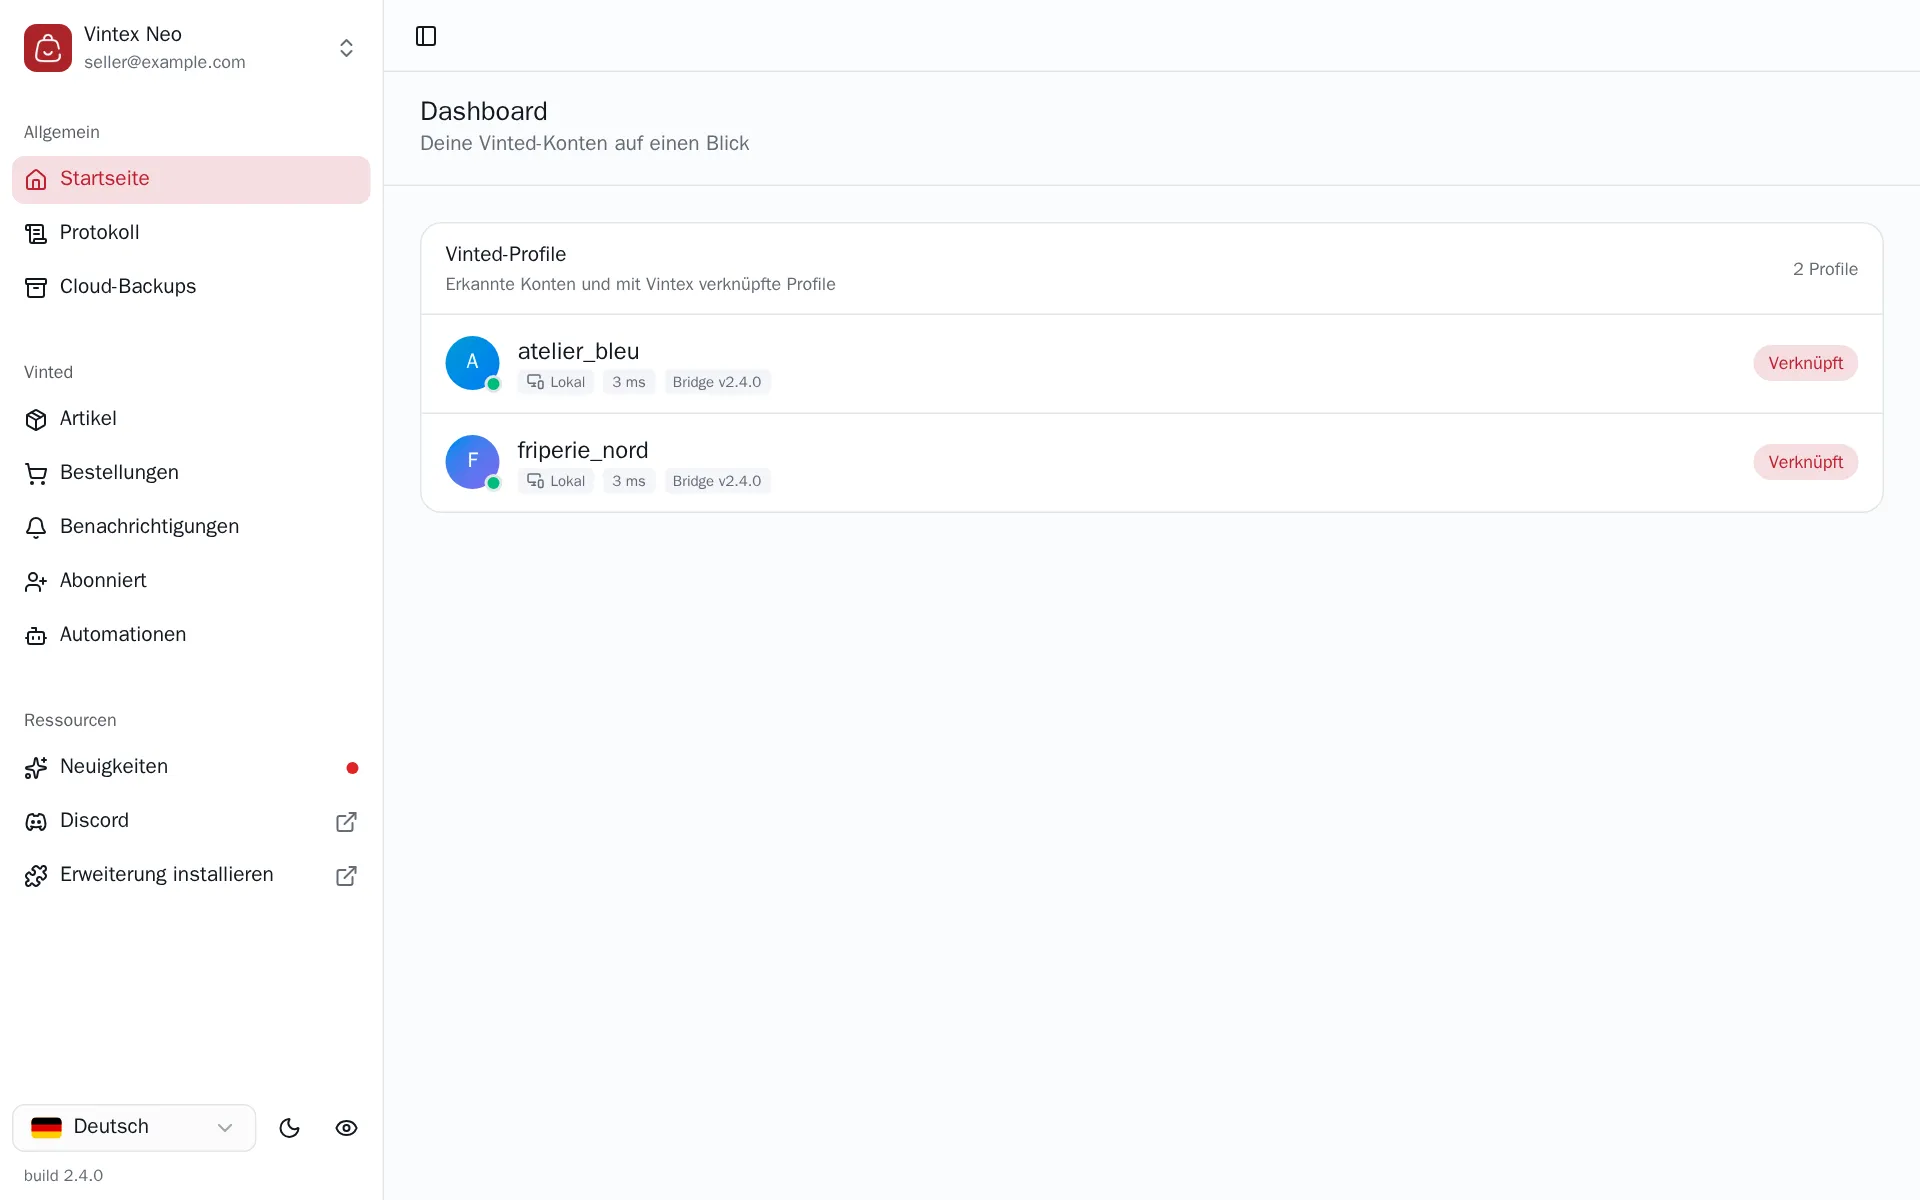This screenshot has width=1920, height=1200.
Task: Click the build 2.4.0 version text
Action: click(63, 1176)
